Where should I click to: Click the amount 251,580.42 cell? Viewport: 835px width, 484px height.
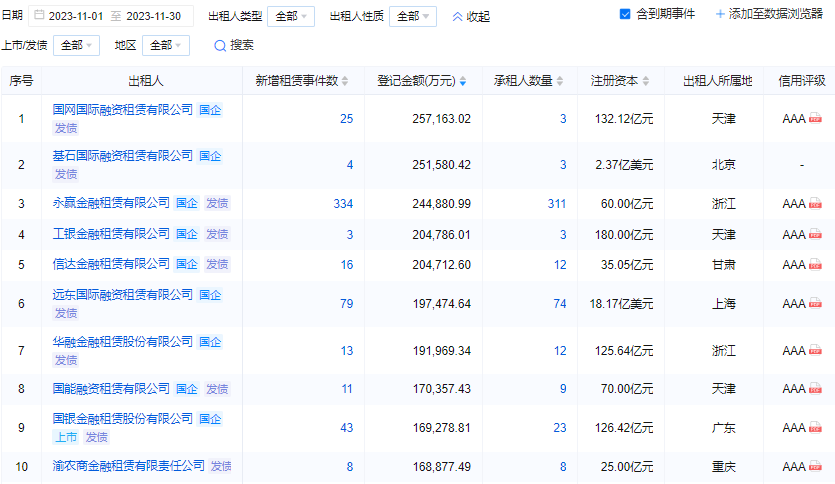[x=441, y=165]
